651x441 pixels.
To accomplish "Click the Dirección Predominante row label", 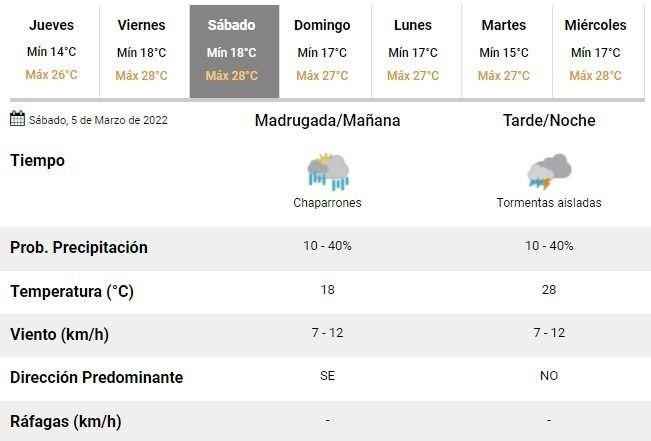I will (x=96, y=378).
